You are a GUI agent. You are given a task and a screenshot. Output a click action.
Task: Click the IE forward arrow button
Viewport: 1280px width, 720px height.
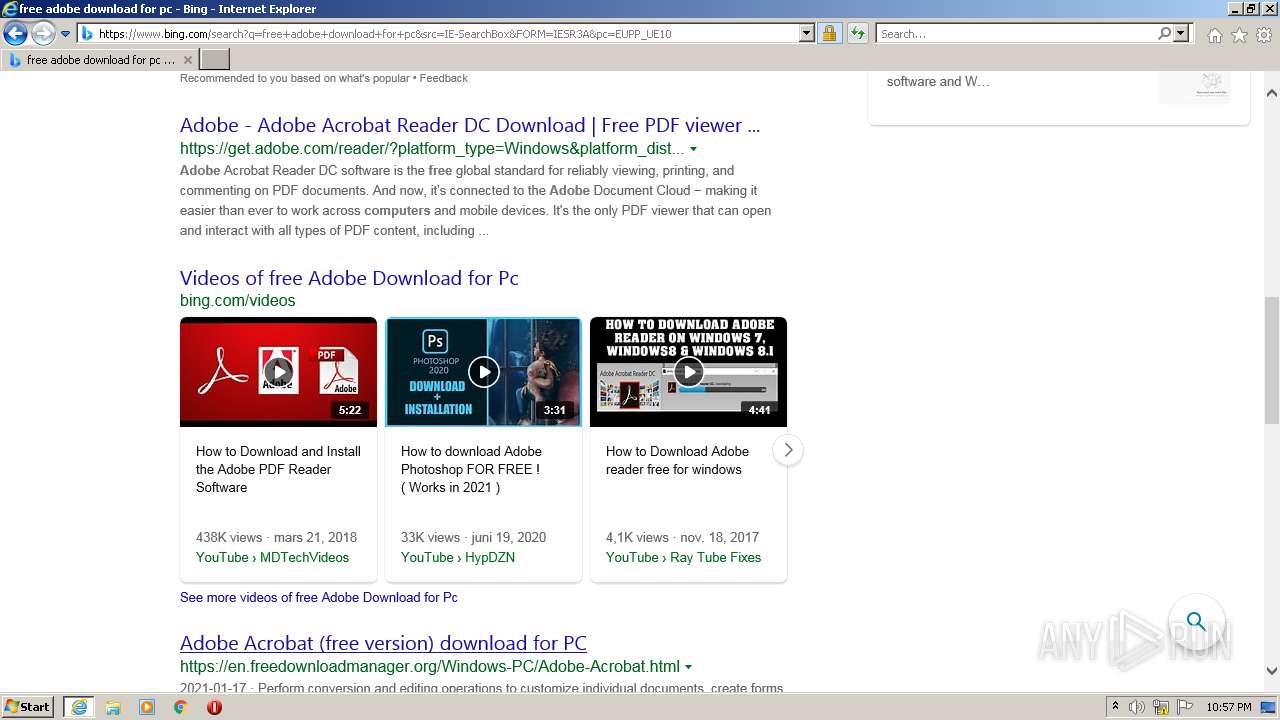[x=43, y=34]
